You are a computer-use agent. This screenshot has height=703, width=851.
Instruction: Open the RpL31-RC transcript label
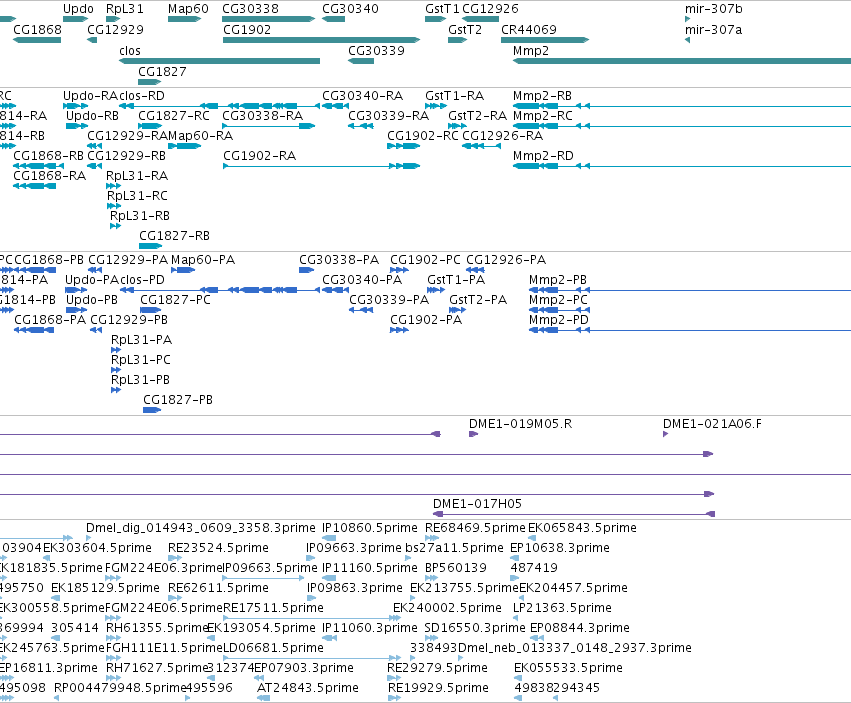tap(137, 195)
